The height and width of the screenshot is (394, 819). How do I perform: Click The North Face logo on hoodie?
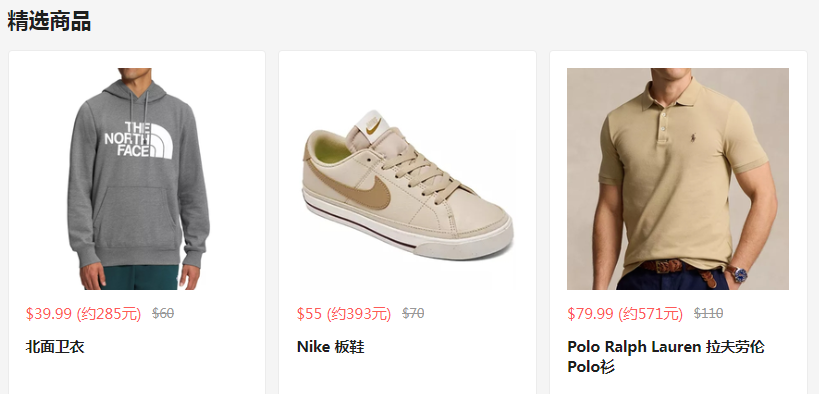(138, 140)
